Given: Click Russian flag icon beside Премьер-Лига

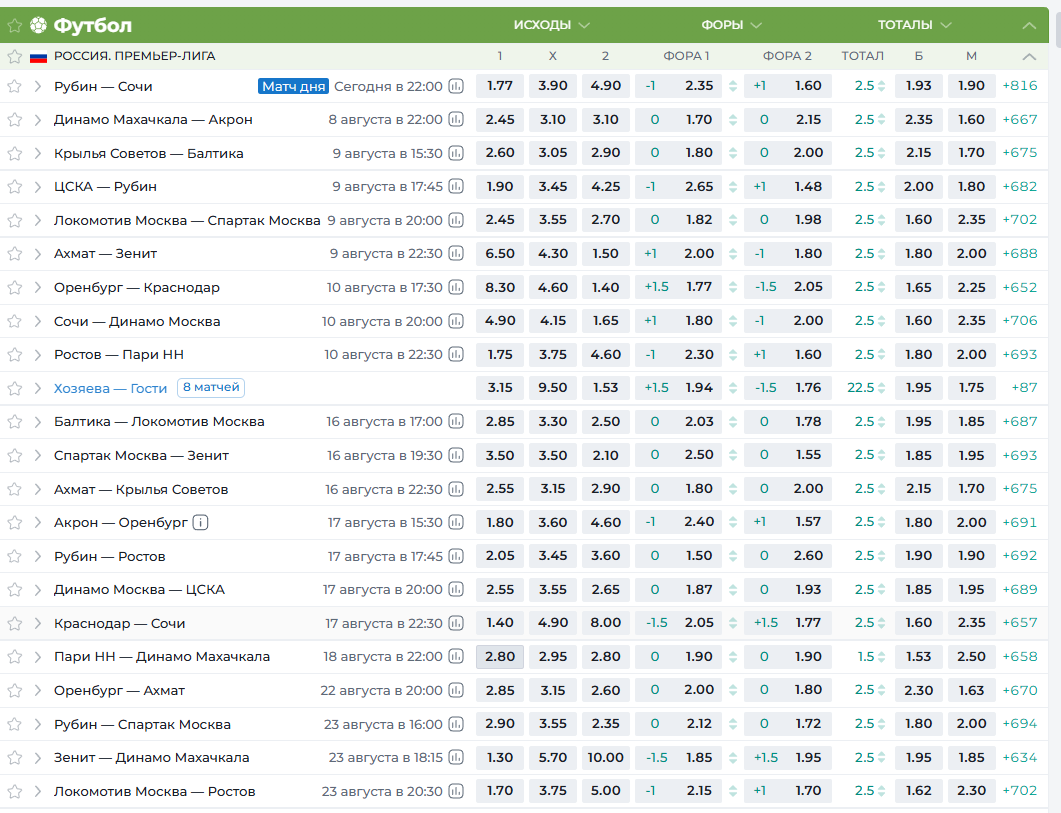Looking at the screenshot, I should coord(39,57).
